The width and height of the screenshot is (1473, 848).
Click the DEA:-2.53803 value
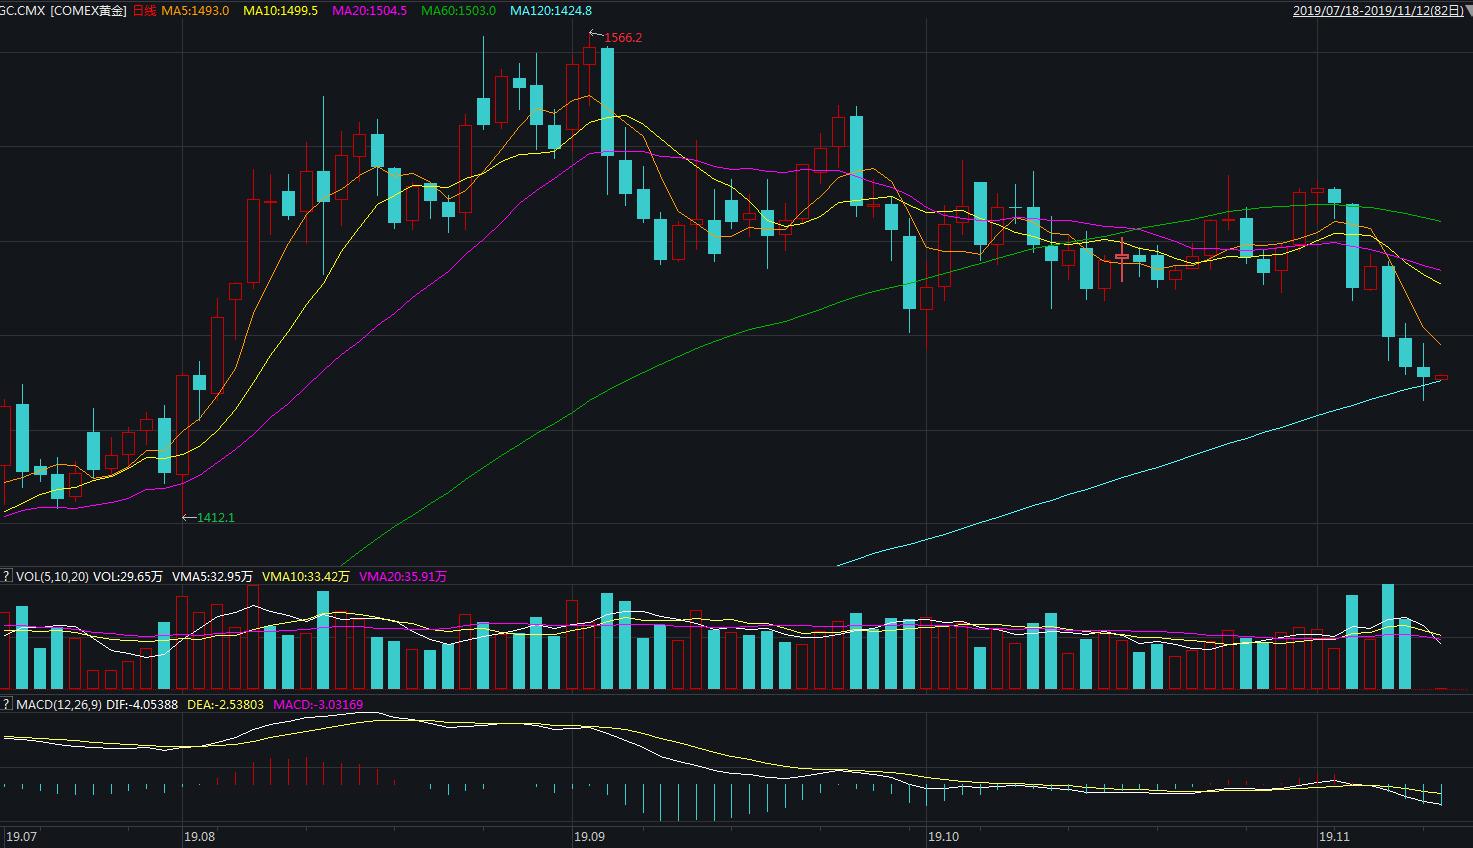pyautogui.click(x=226, y=704)
